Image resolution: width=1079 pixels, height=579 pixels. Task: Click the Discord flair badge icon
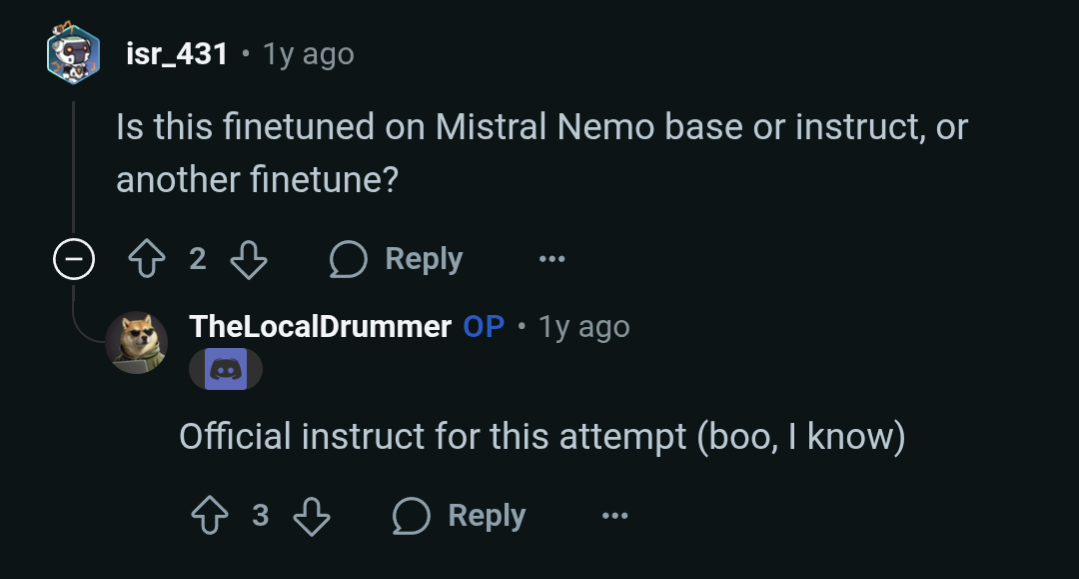coord(226,369)
